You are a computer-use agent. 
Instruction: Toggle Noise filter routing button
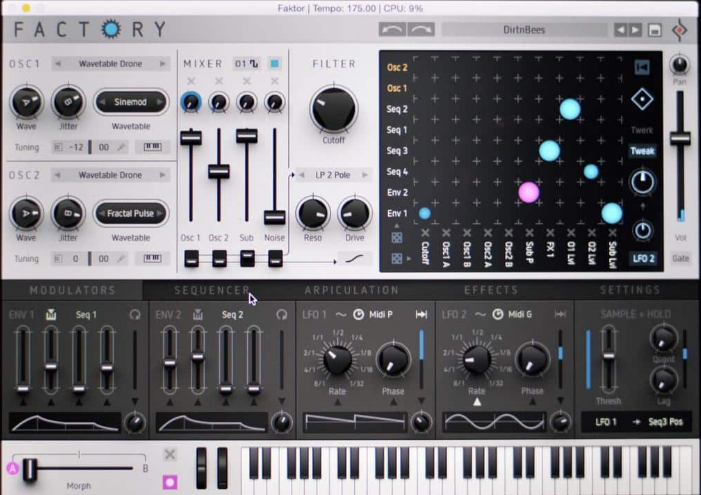(275, 258)
